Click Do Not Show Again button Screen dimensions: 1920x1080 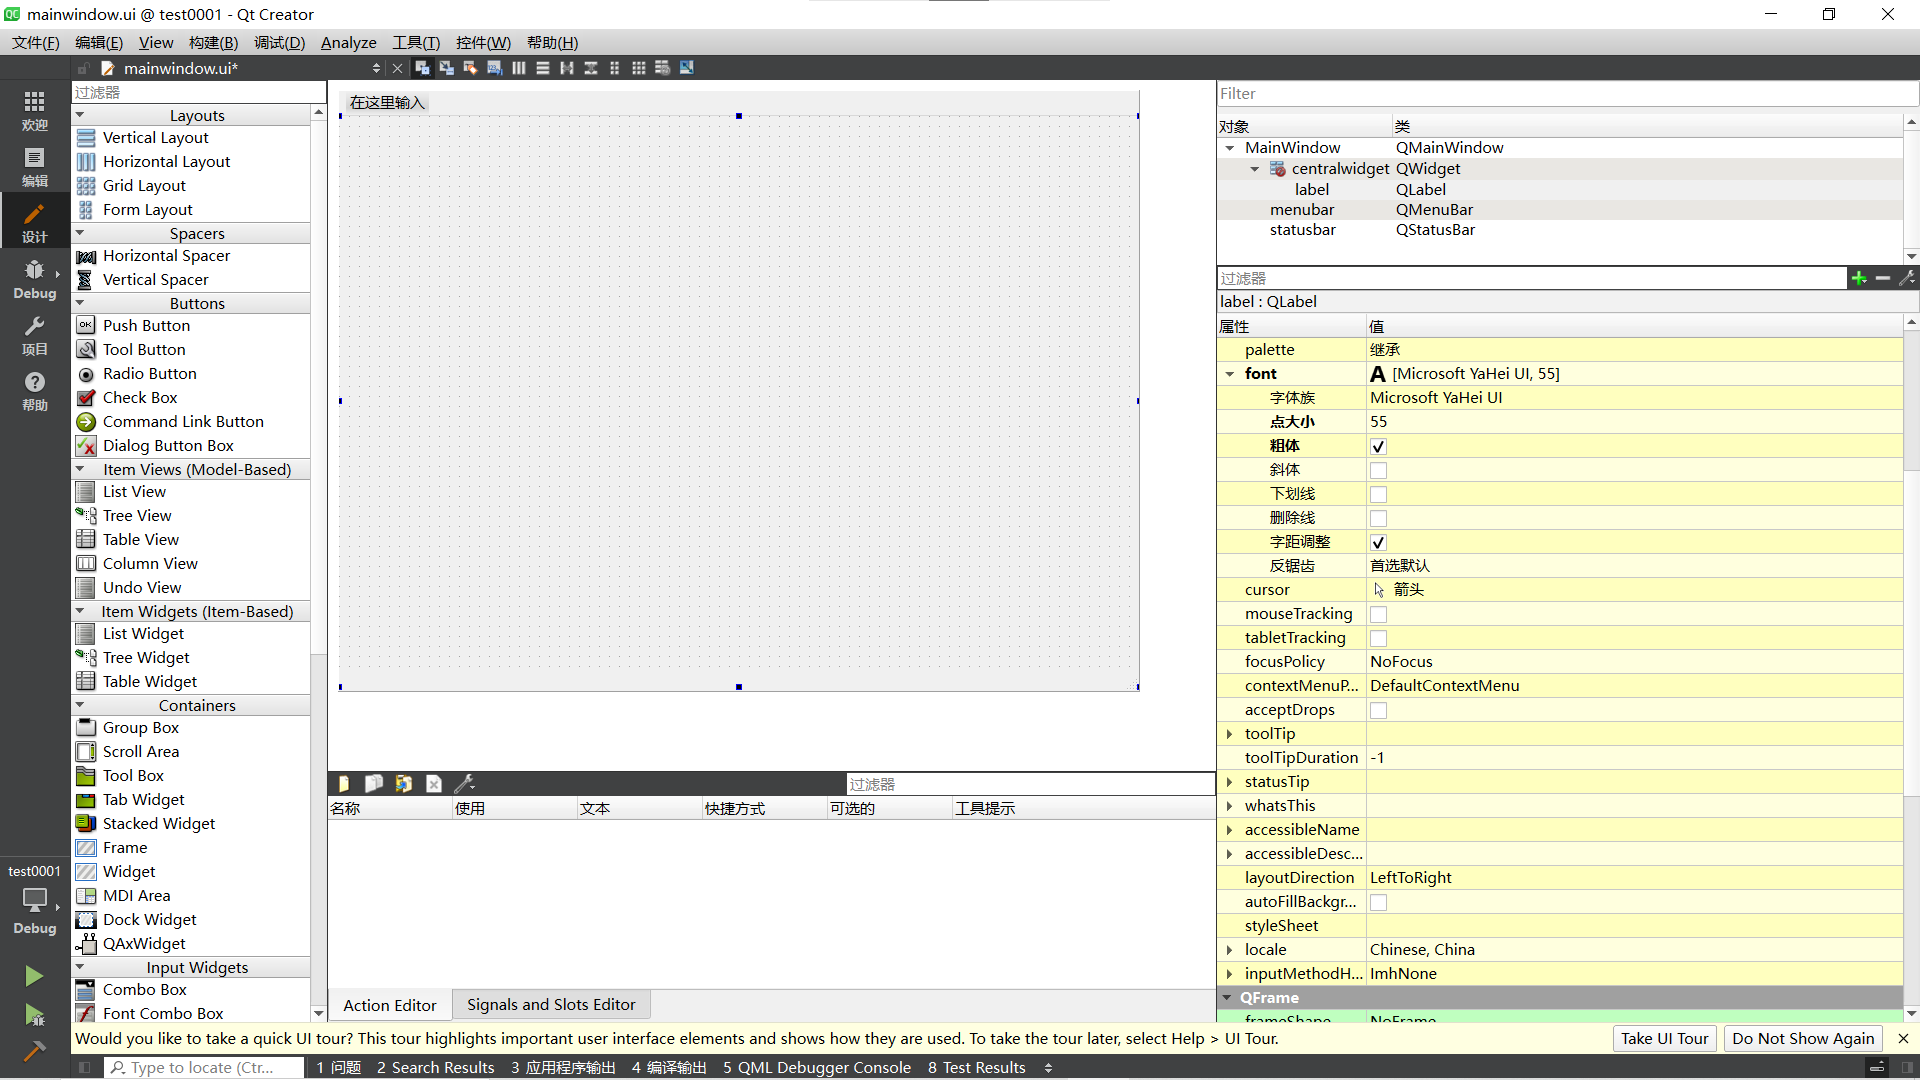tap(1802, 1038)
